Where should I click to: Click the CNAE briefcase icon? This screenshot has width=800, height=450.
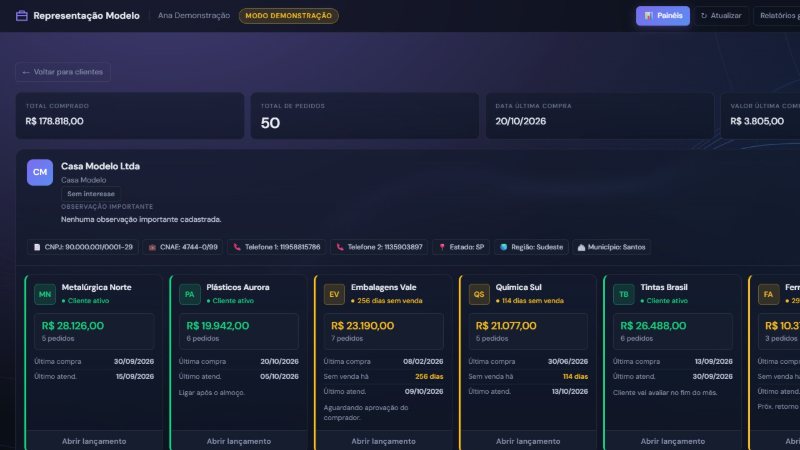coord(152,247)
